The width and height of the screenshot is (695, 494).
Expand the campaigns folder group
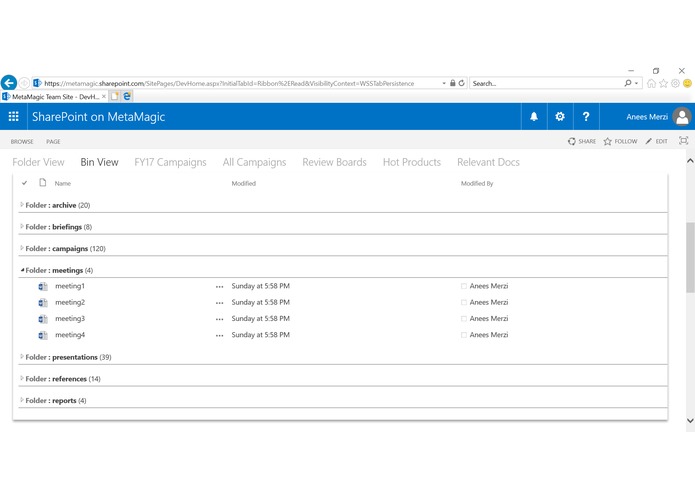click(x=22, y=248)
